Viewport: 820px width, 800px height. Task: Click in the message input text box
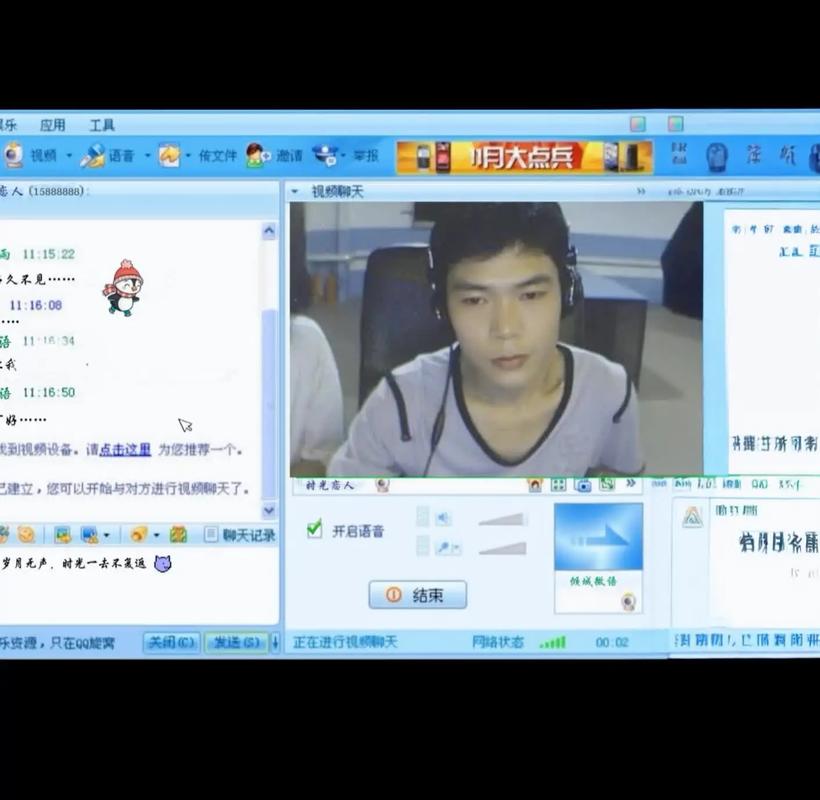139,586
